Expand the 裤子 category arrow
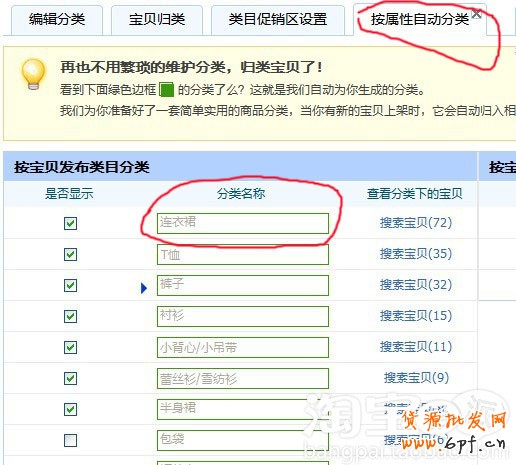This screenshot has width=516, height=465. (x=144, y=288)
